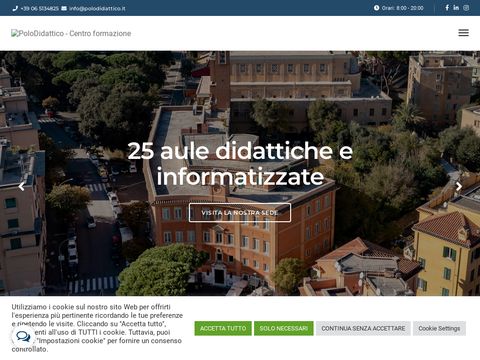Click the opening hours text 8:00 - 20:00
Image resolution: width=480 pixels, height=360 pixels.
(x=403, y=8)
